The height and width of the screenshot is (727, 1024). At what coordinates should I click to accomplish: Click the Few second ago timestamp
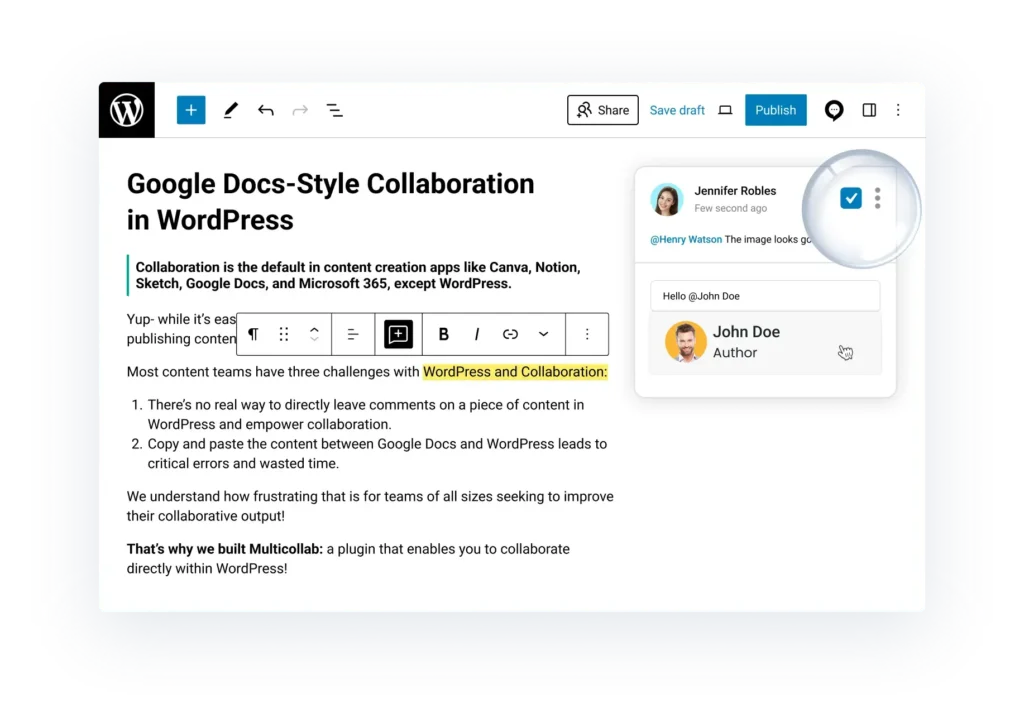[x=730, y=208]
